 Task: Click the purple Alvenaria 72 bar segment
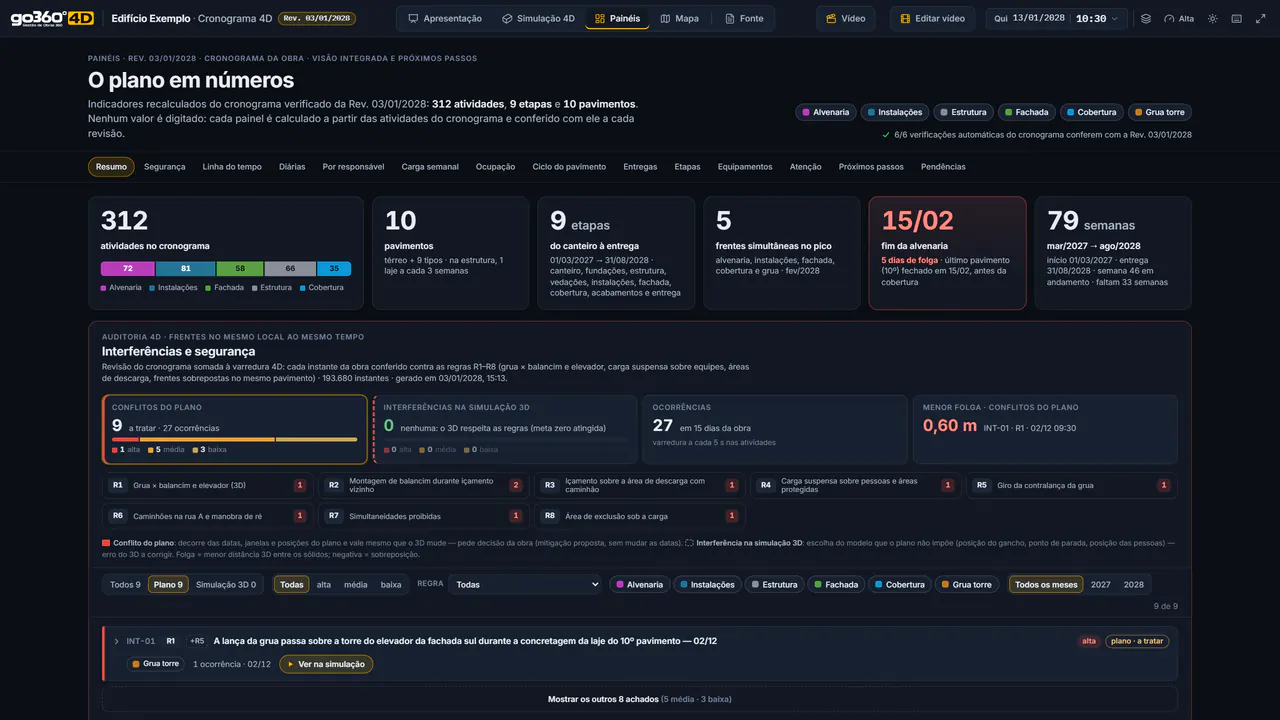[128, 268]
